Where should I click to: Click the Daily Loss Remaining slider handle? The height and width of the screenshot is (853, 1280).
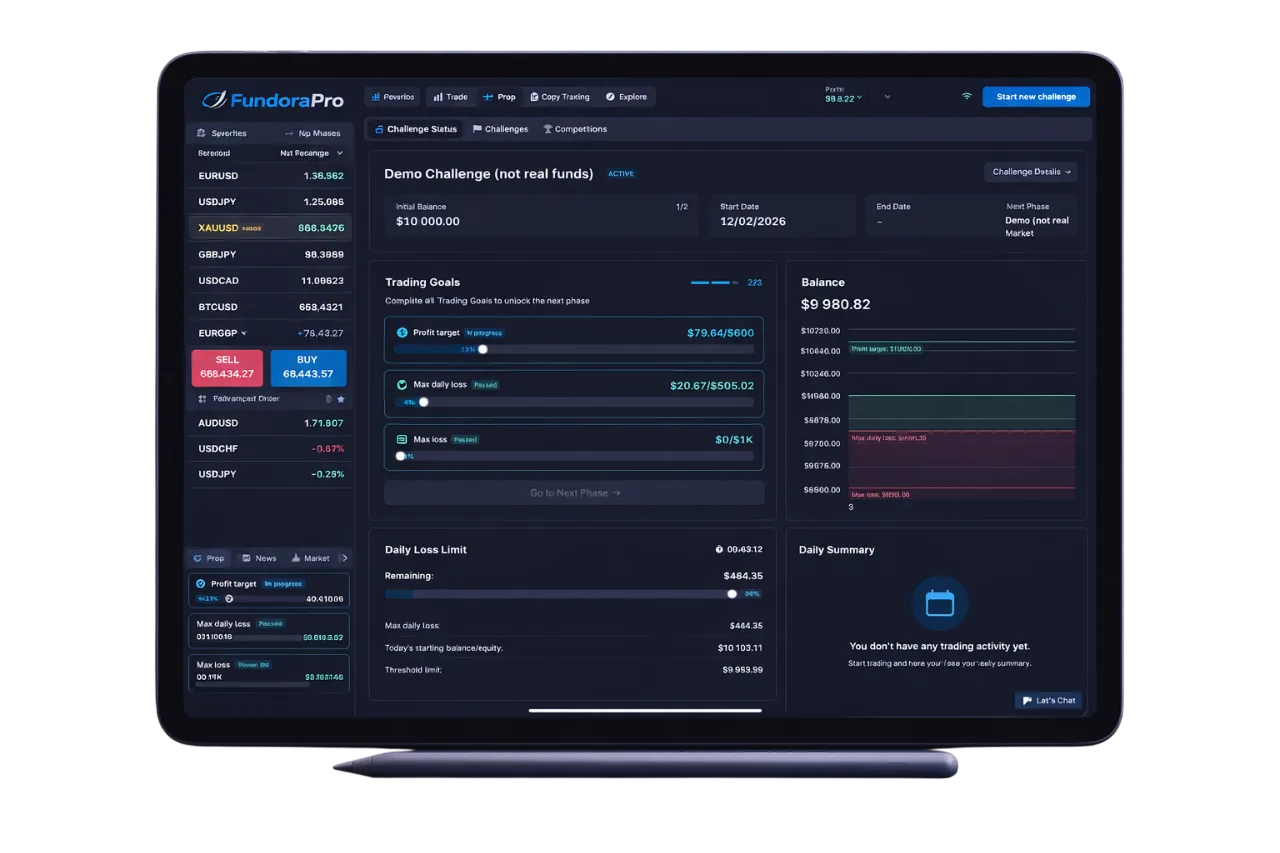tap(732, 594)
